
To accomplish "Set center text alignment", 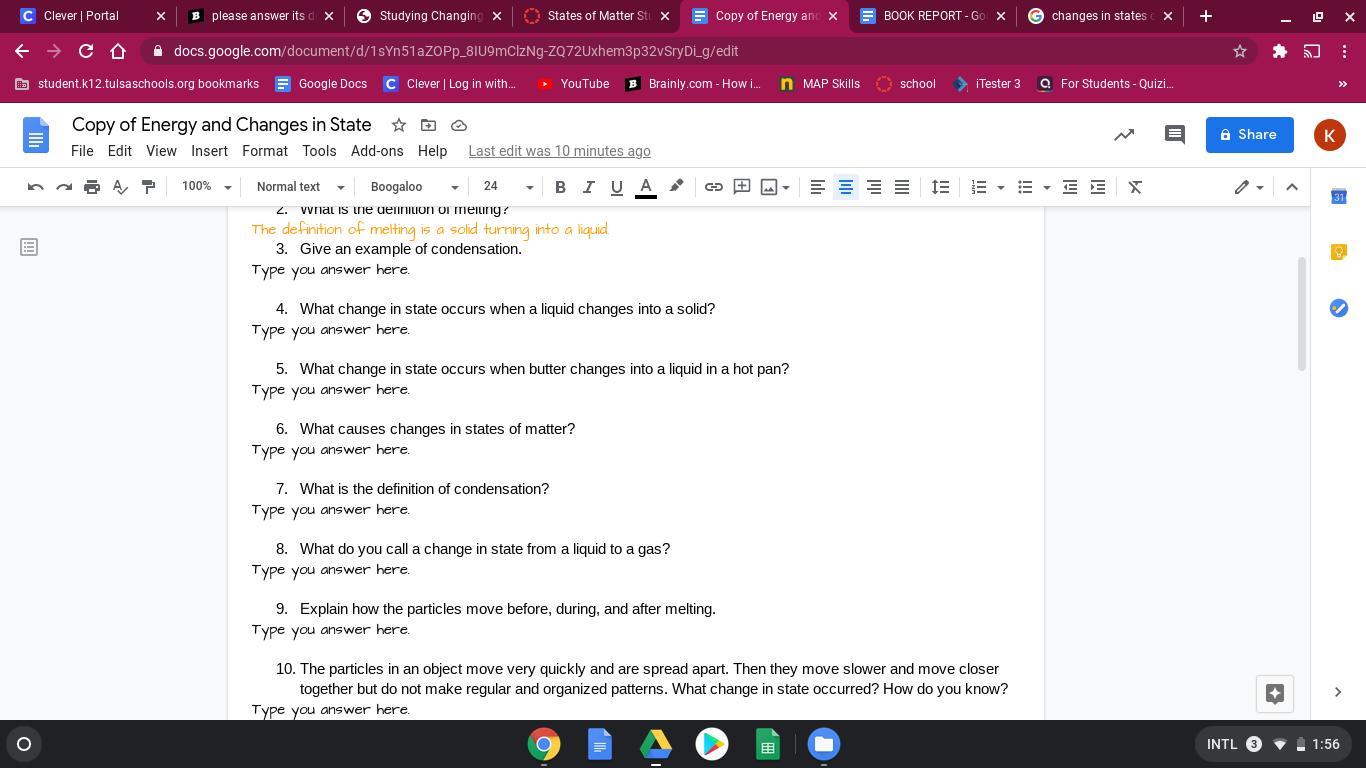I will [x=846, y=187].
